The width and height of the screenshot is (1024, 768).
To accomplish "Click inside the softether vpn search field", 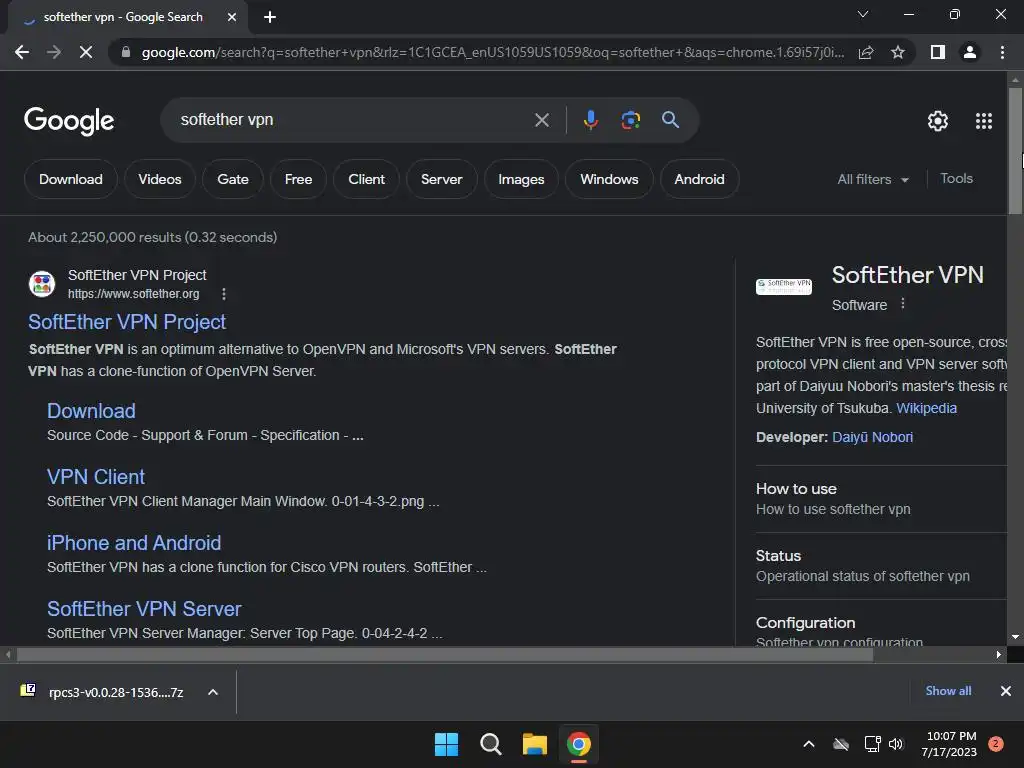I will (353, 120).
